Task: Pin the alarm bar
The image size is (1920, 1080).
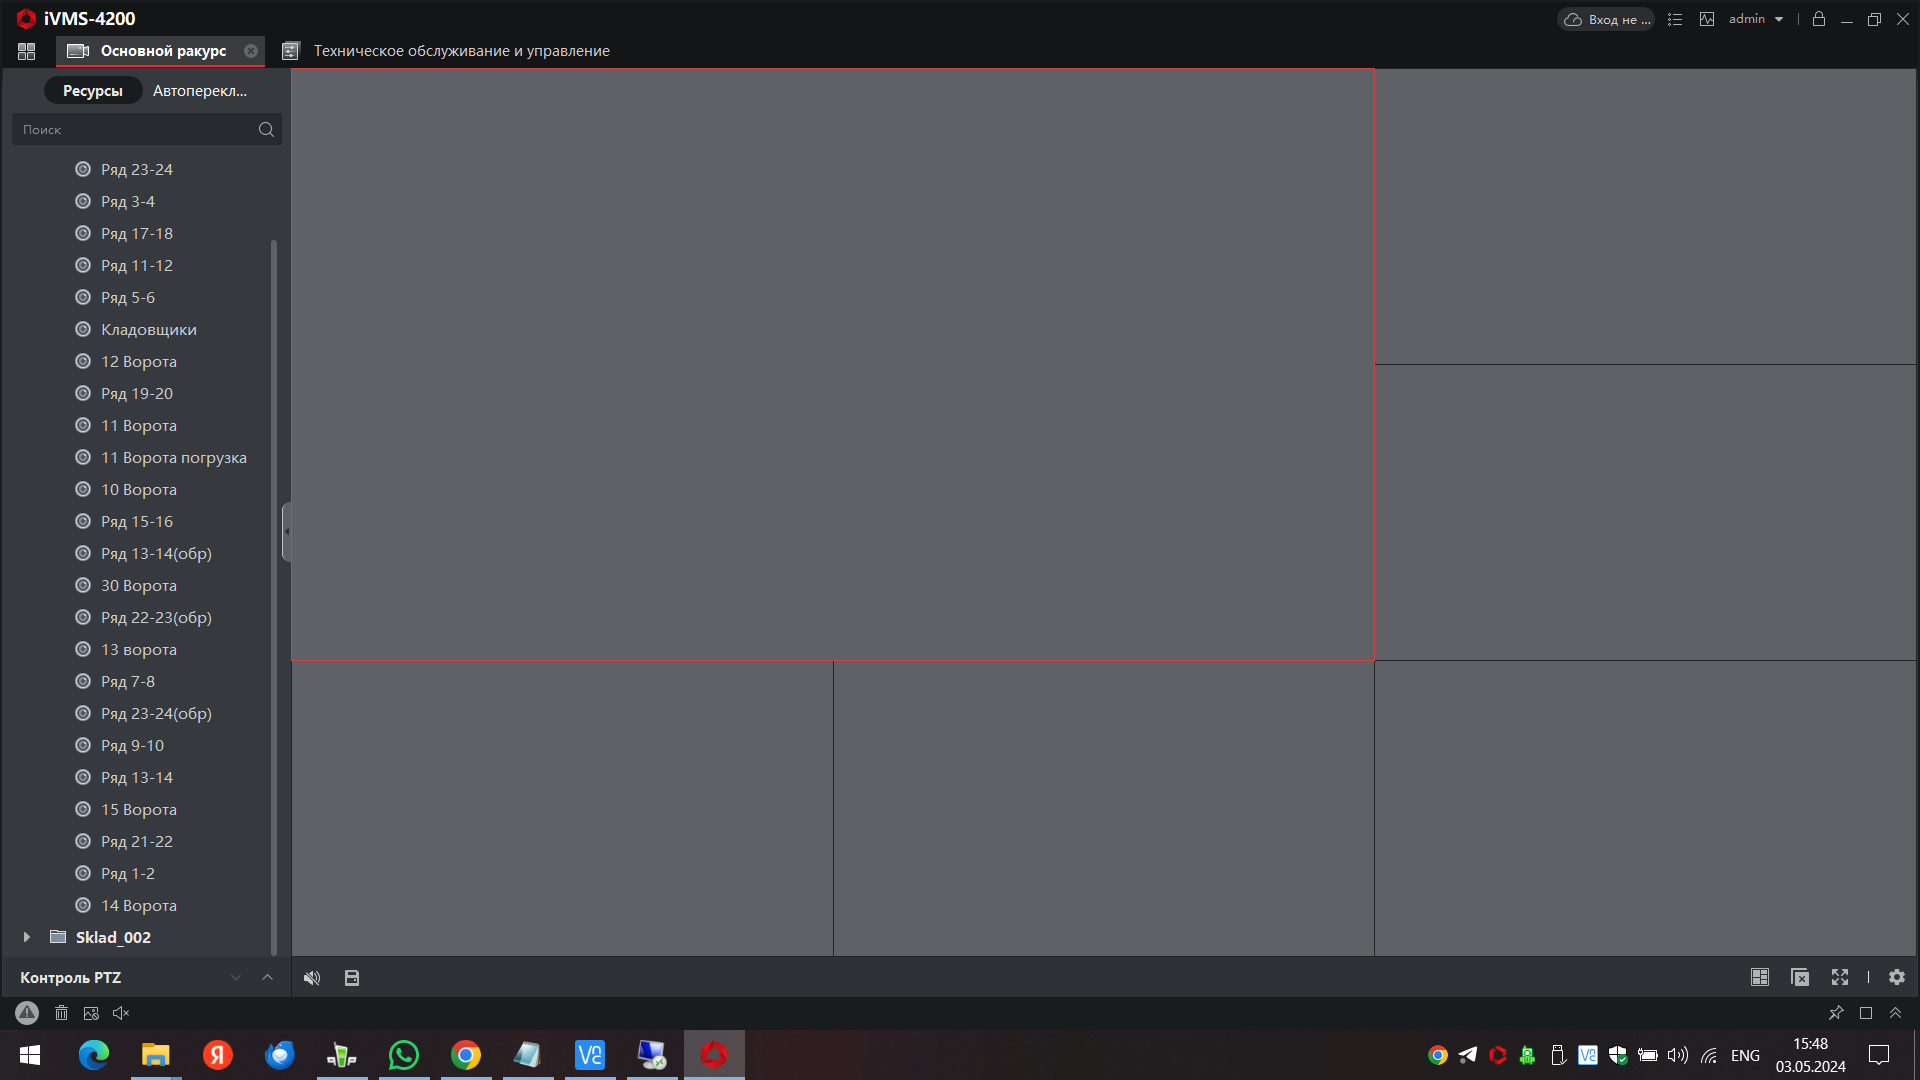Action: click(1836, 1013)
